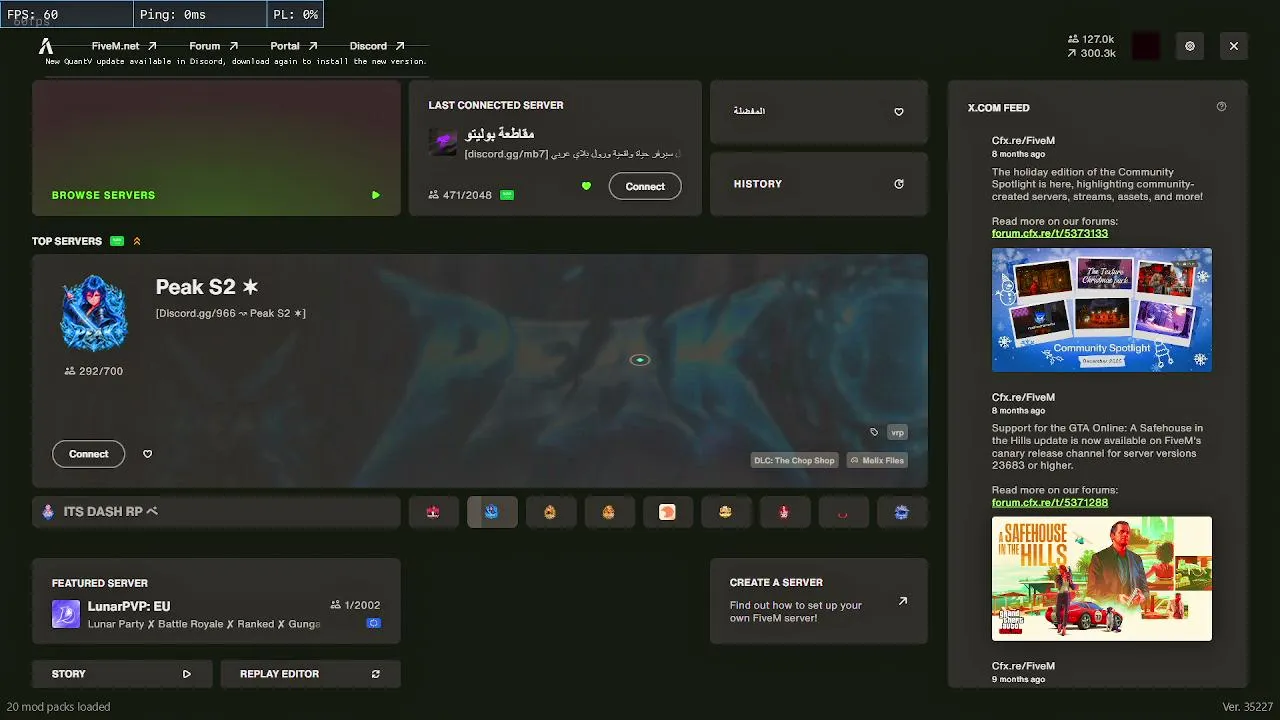Click the first Cfx.re/FiveM post author name
The image size is (1280, 720).
[x=1023, y=141]
